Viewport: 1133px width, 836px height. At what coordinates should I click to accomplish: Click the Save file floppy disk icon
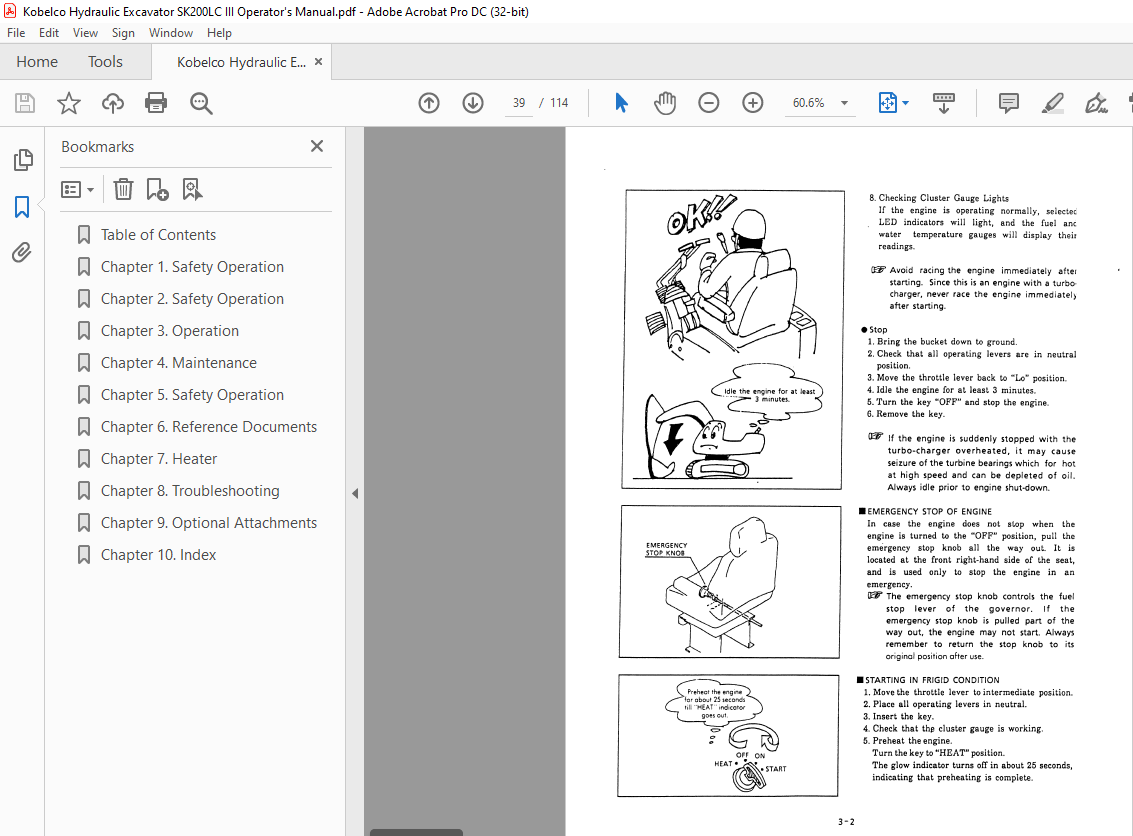25,103
